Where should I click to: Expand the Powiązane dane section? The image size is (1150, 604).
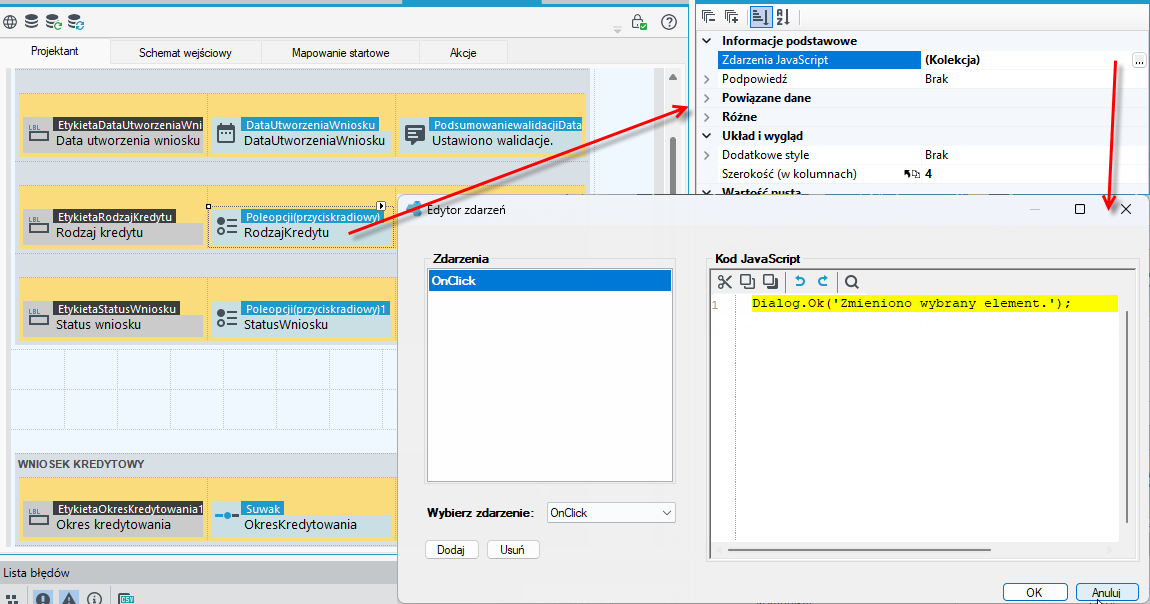[x=707, y=98]
